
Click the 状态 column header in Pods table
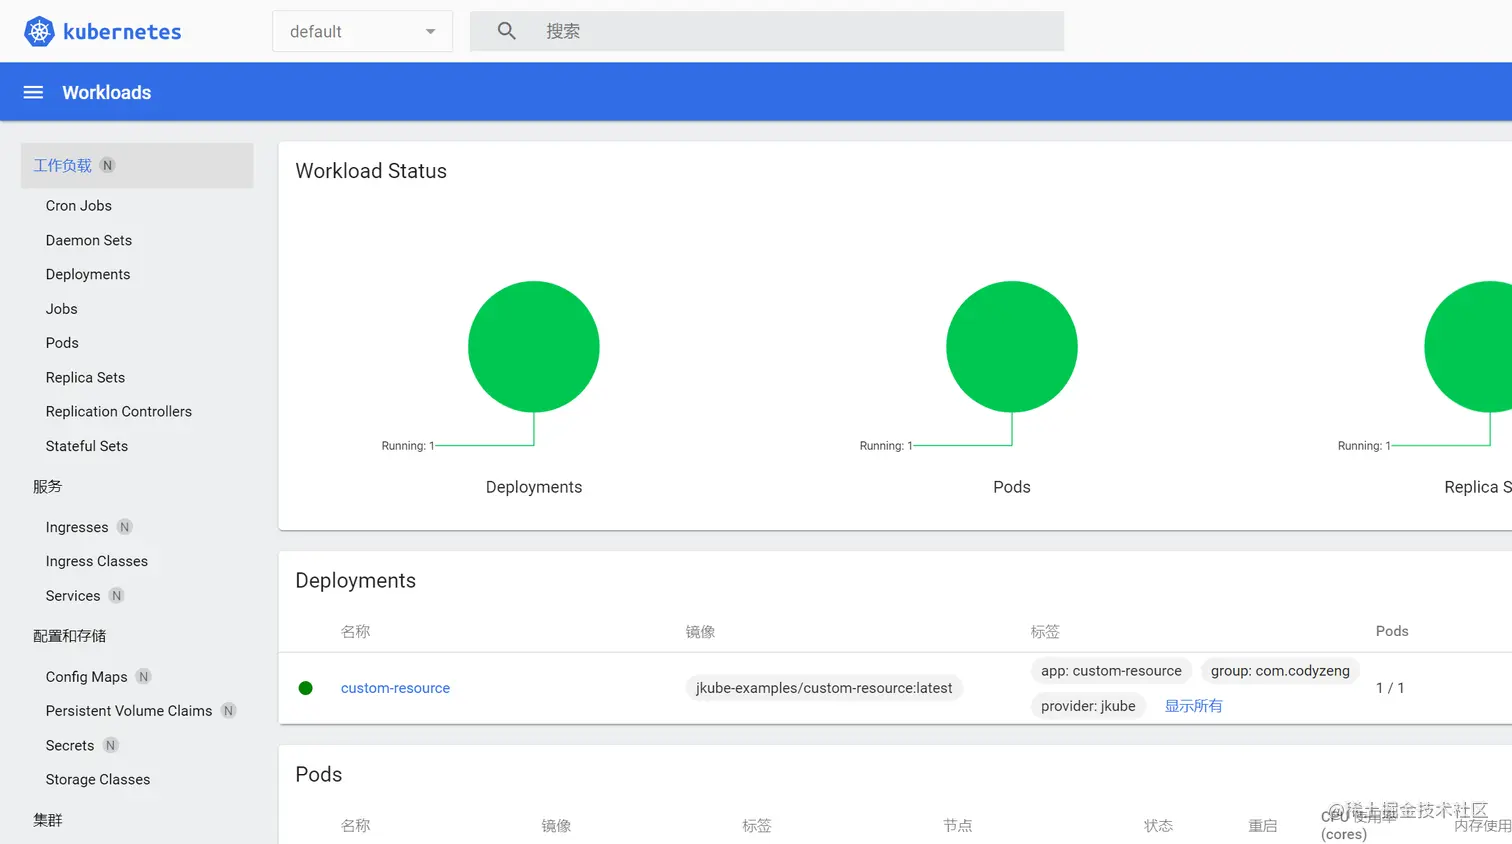pyautogui.click(x=1158, y=826)
